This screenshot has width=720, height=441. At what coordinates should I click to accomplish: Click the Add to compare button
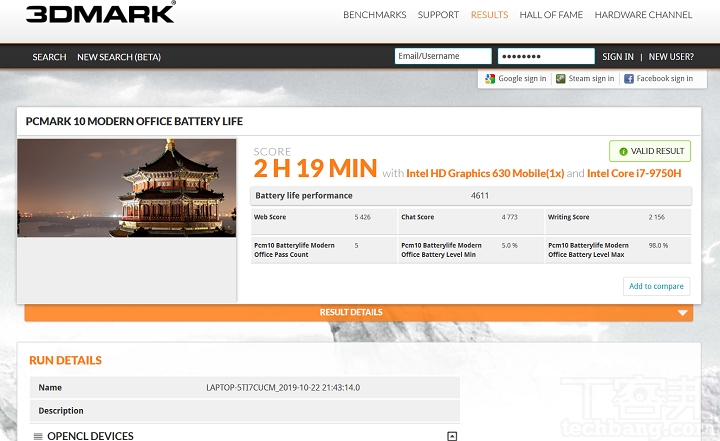click(656, 286)
